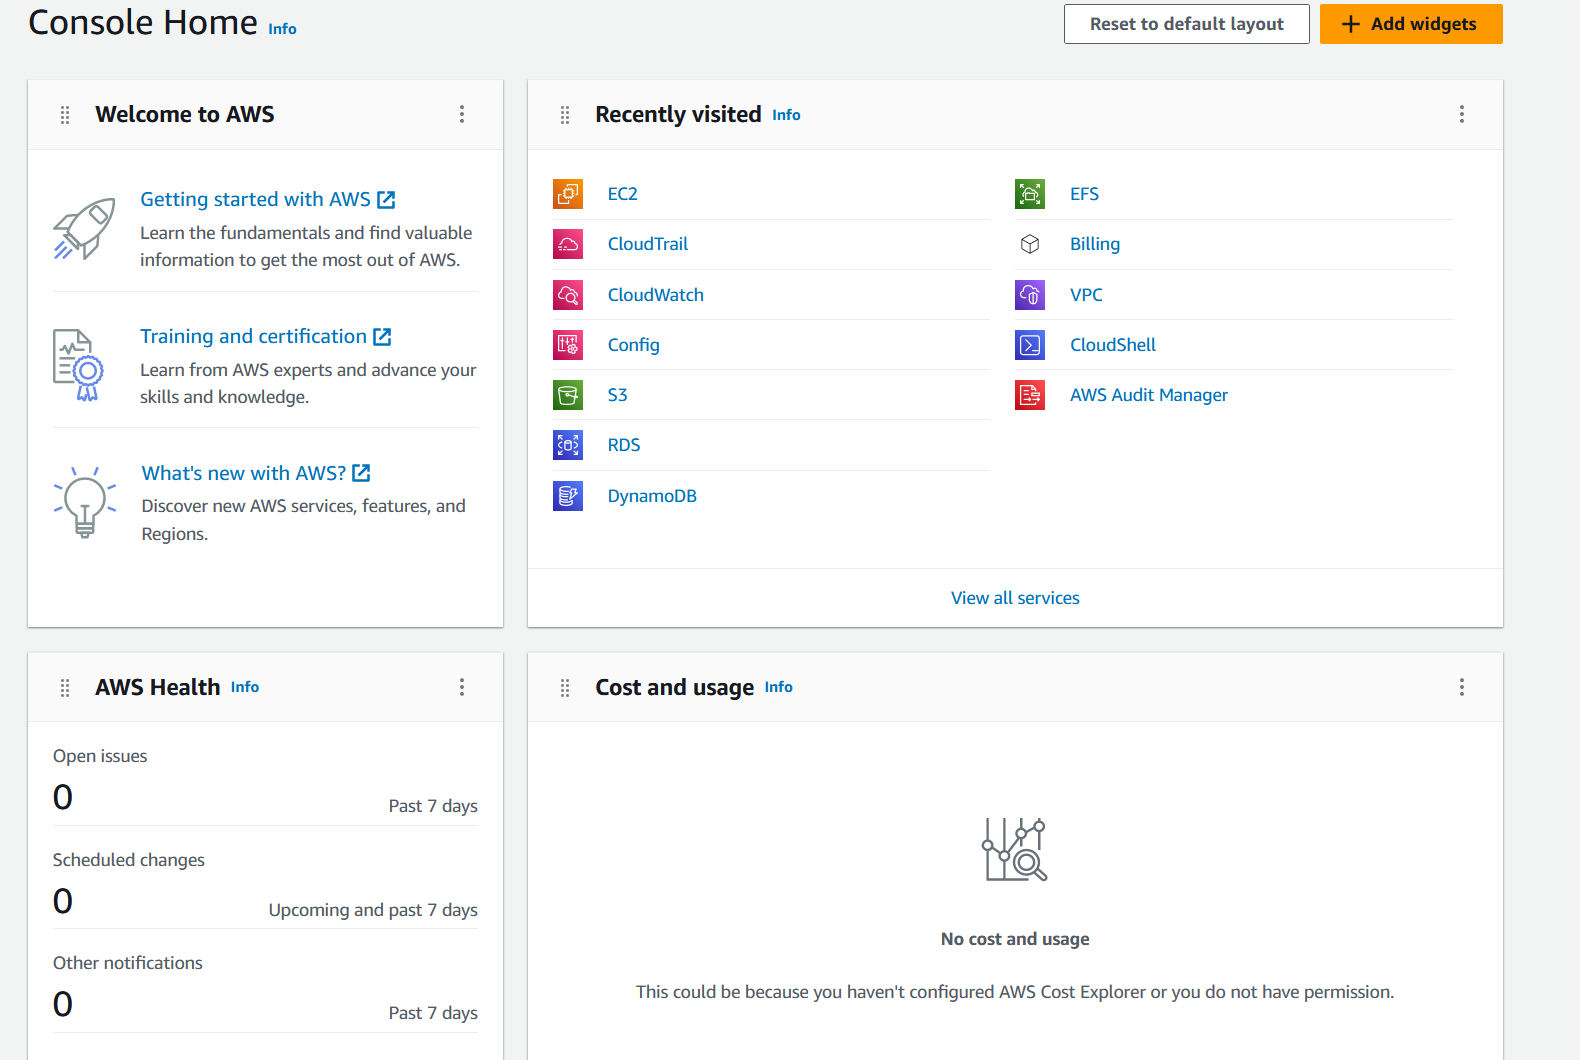Click the Other notifications label
The height and width of the screenshot is (1060, 1580).
pos(128,963)
